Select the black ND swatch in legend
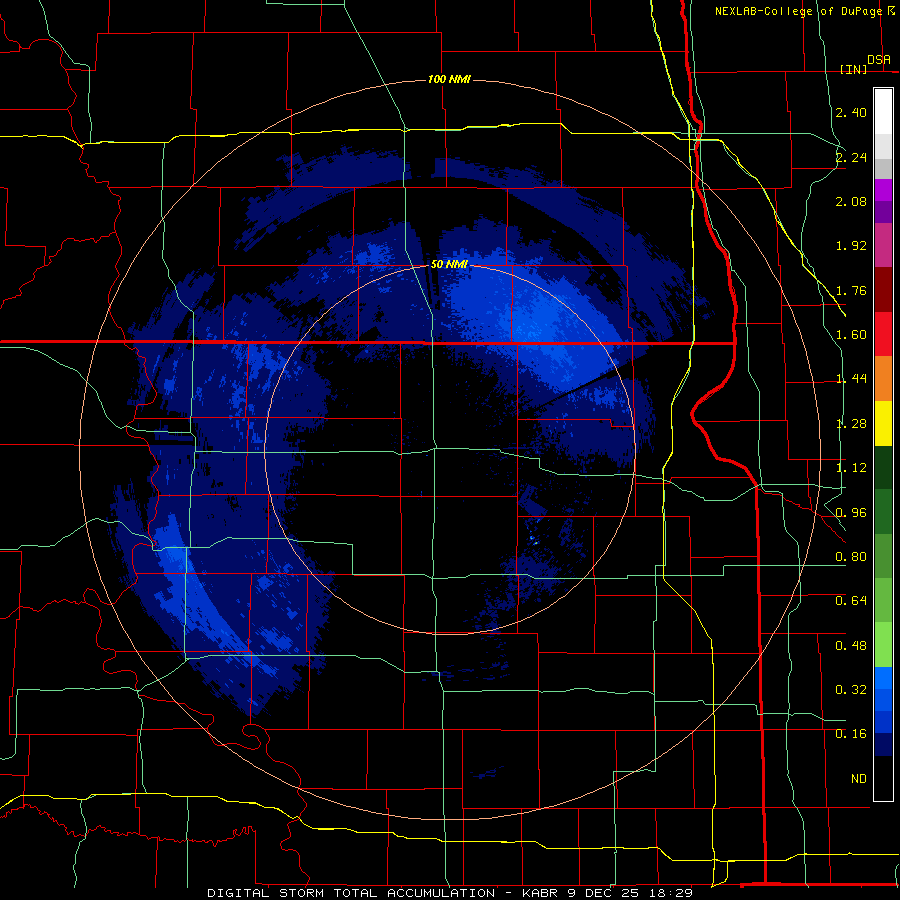900x900 pixels. click(883, 778)
